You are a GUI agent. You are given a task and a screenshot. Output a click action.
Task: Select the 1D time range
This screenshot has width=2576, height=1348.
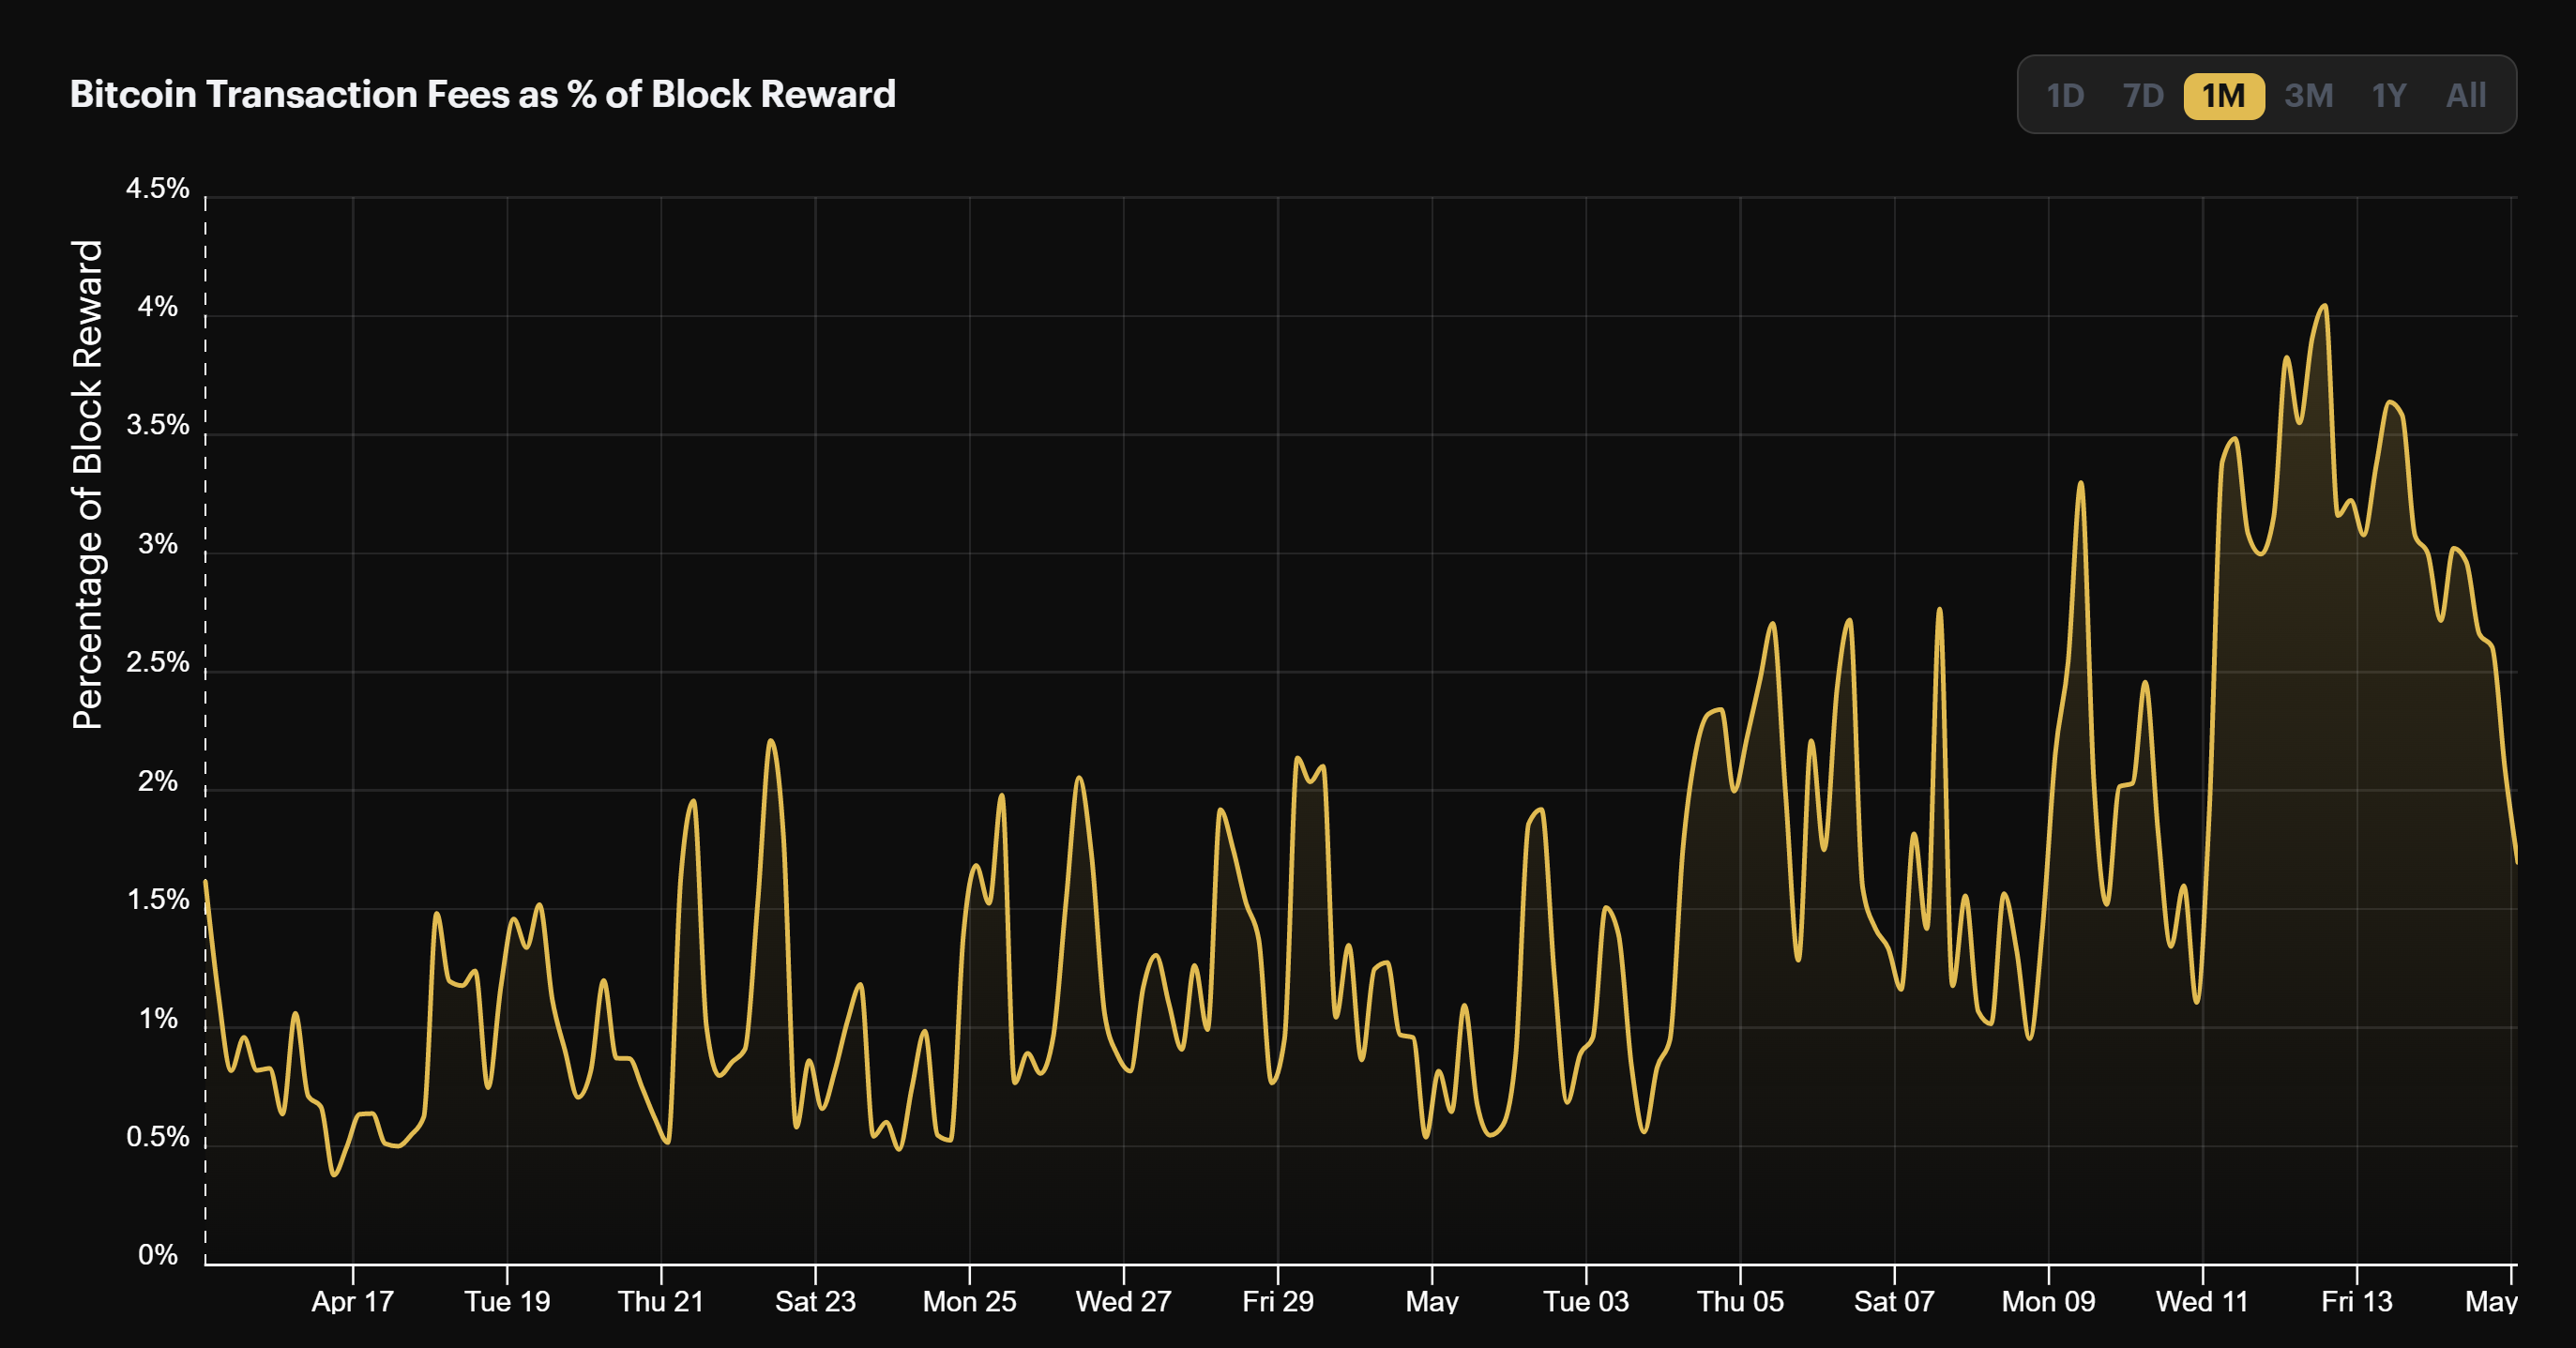pyautogui.click(x=2065, y=96)
